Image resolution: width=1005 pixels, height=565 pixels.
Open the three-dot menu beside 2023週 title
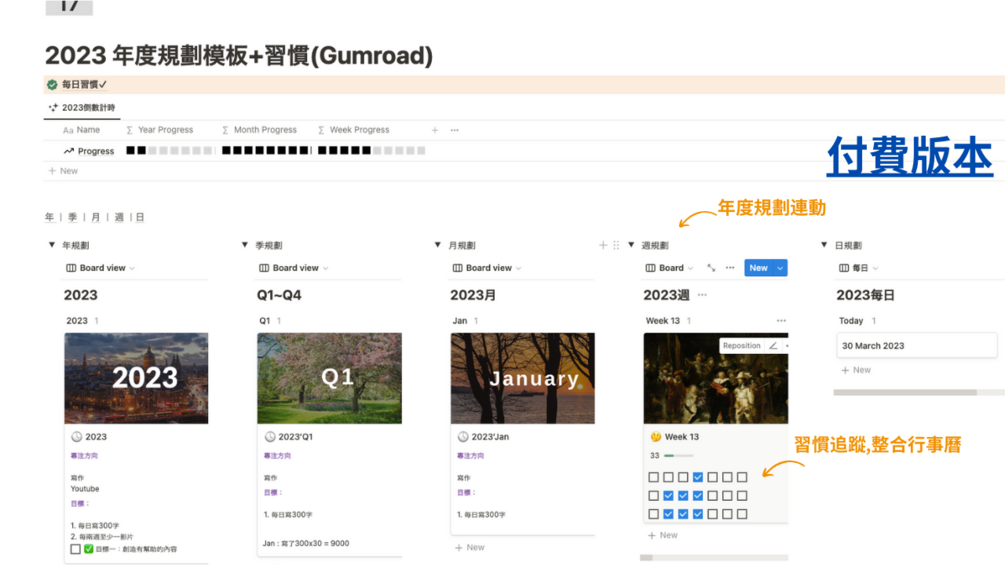[702, 295]
